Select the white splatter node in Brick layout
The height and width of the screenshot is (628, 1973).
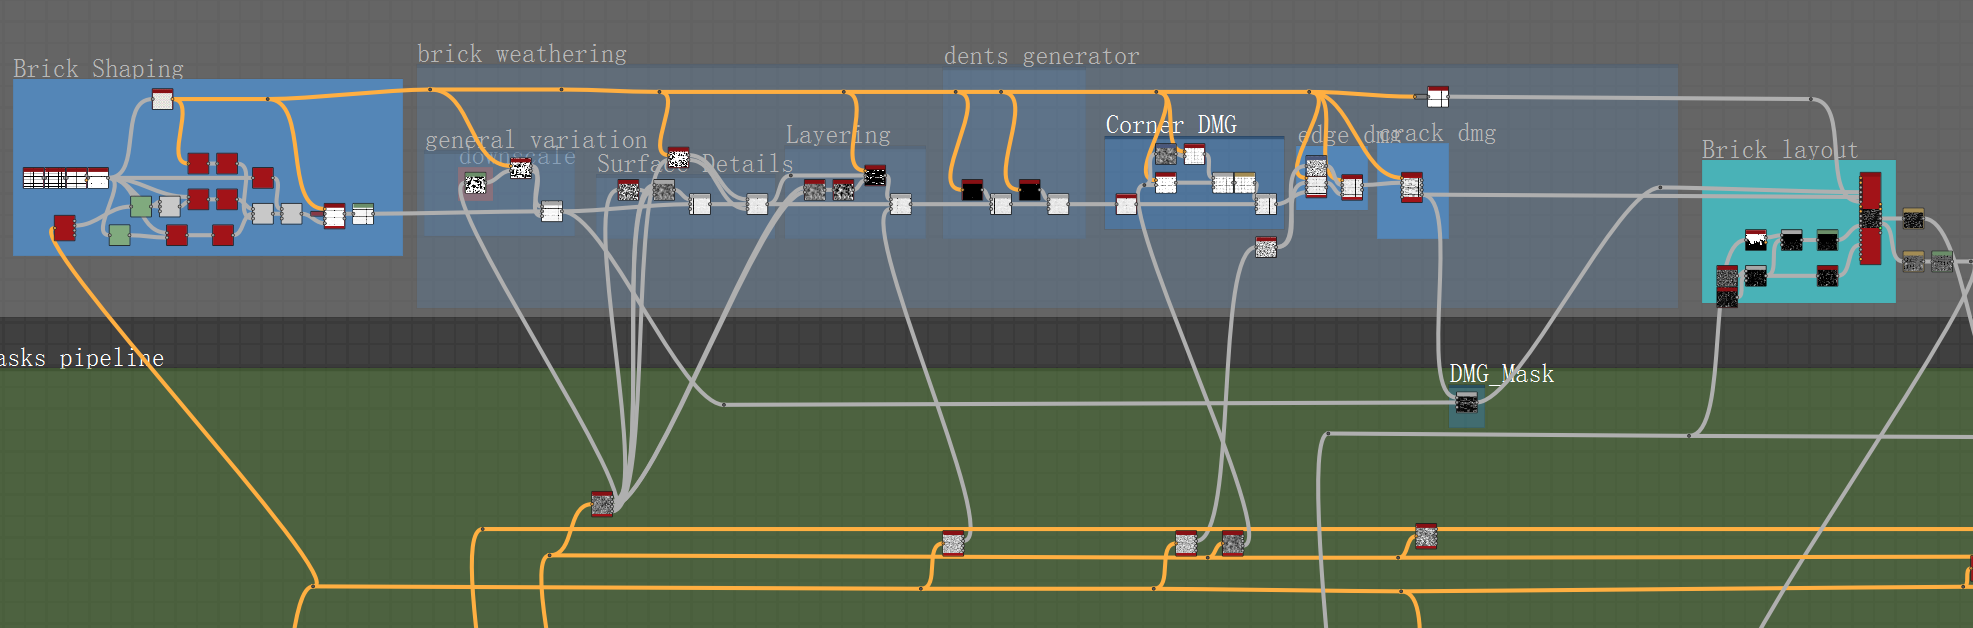point(1756,240)
